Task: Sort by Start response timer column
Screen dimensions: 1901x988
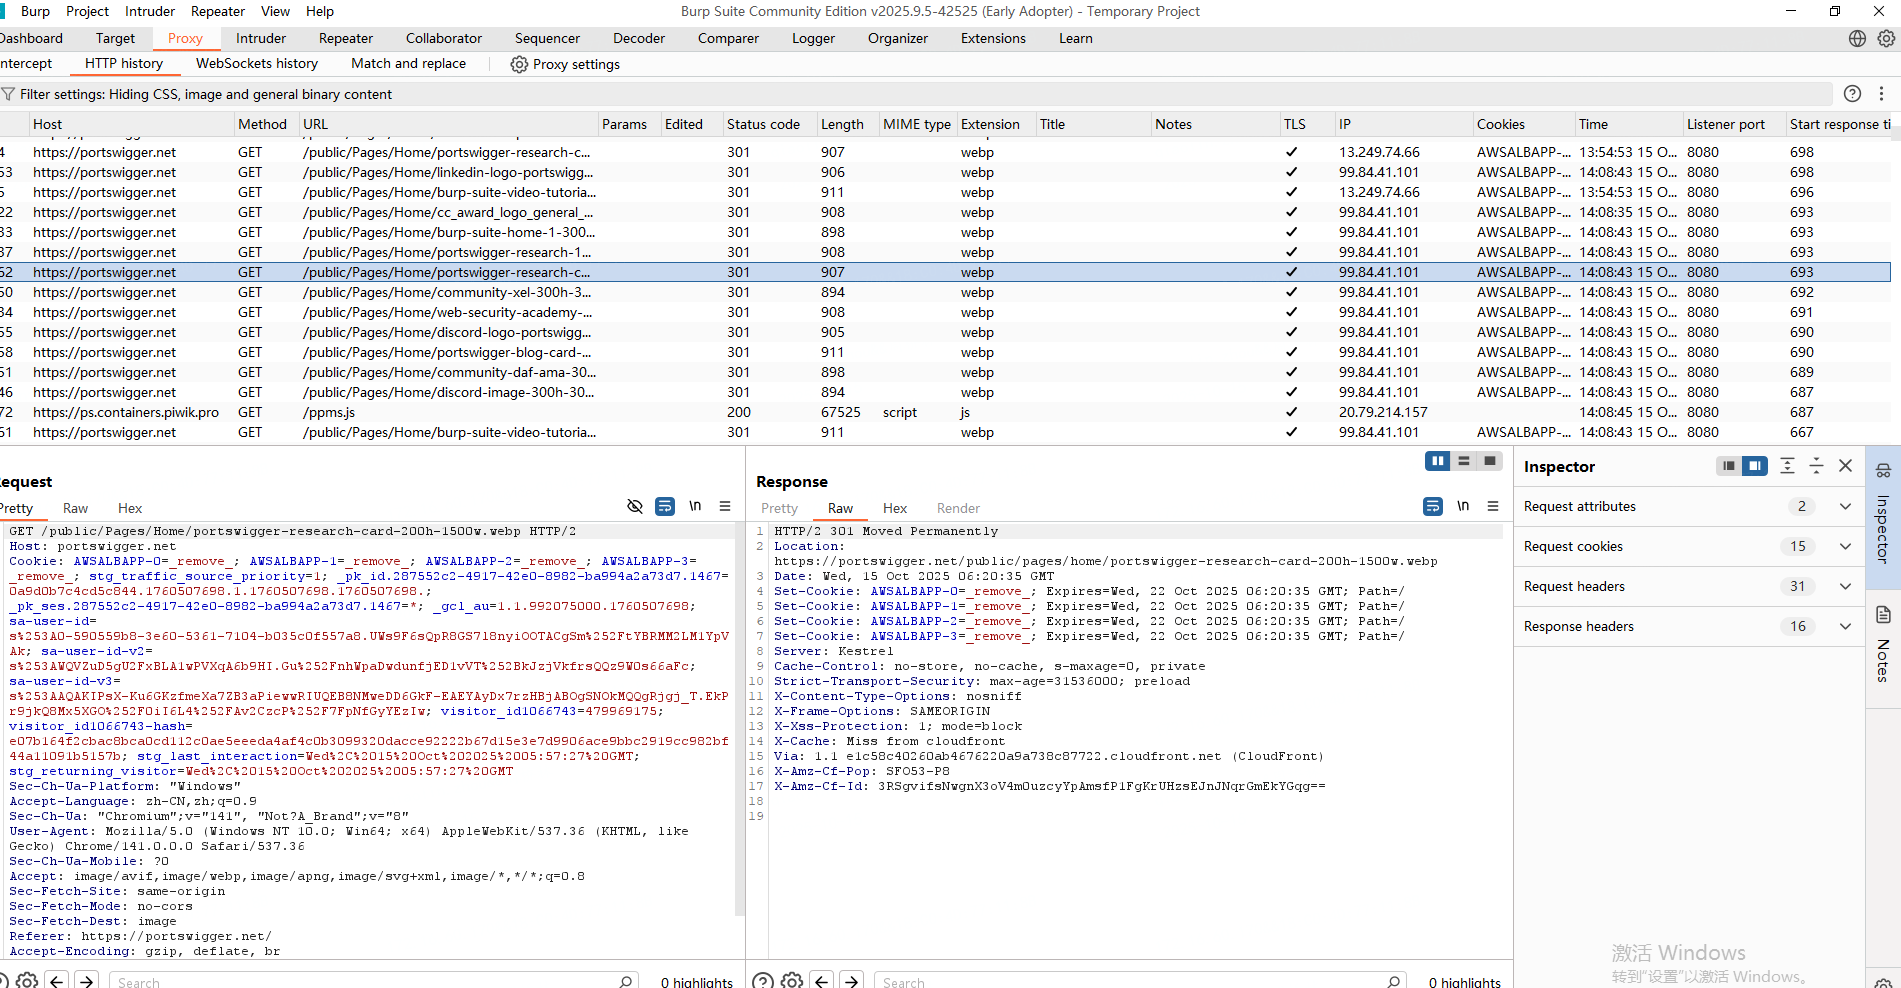Action: 1840,124
